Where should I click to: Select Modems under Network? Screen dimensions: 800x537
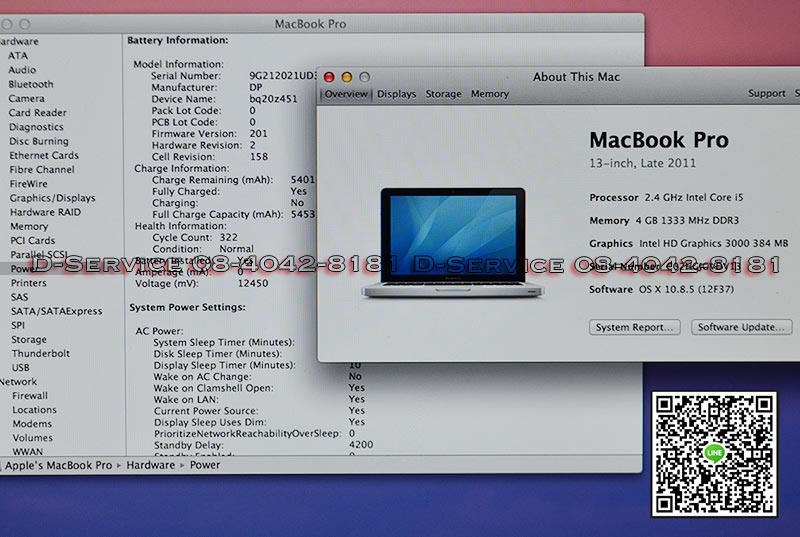pyautogui.click(x=32, y=424)
